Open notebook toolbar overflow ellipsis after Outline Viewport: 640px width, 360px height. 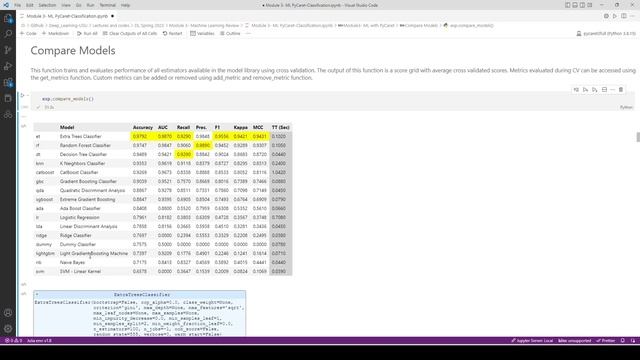(x=248, y=33)
